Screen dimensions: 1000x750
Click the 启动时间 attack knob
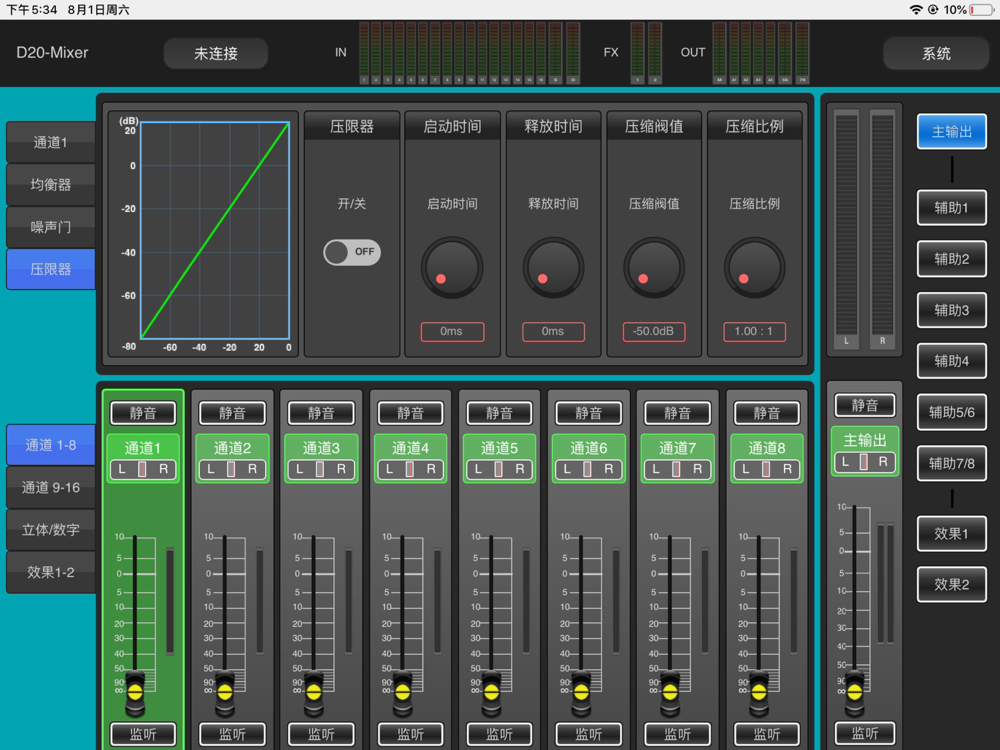tap(452, 268)
